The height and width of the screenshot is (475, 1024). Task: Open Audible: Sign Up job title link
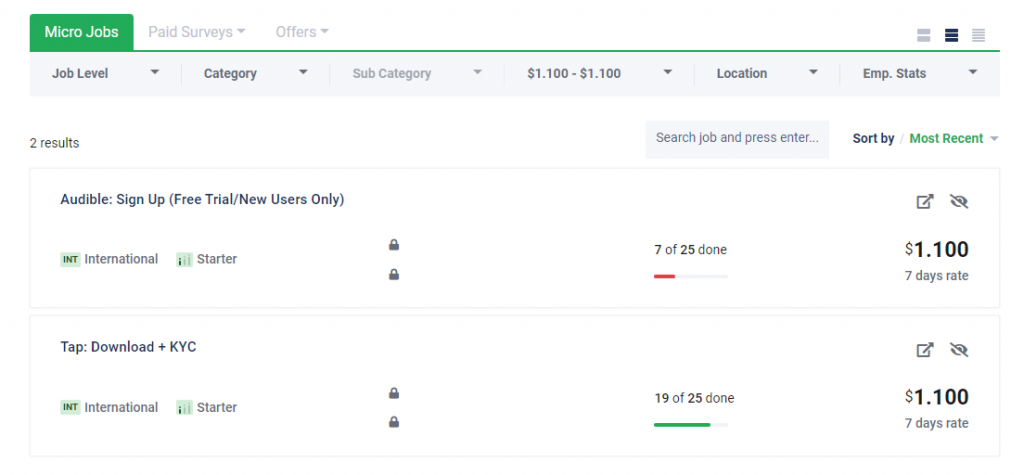coord(202,199)
